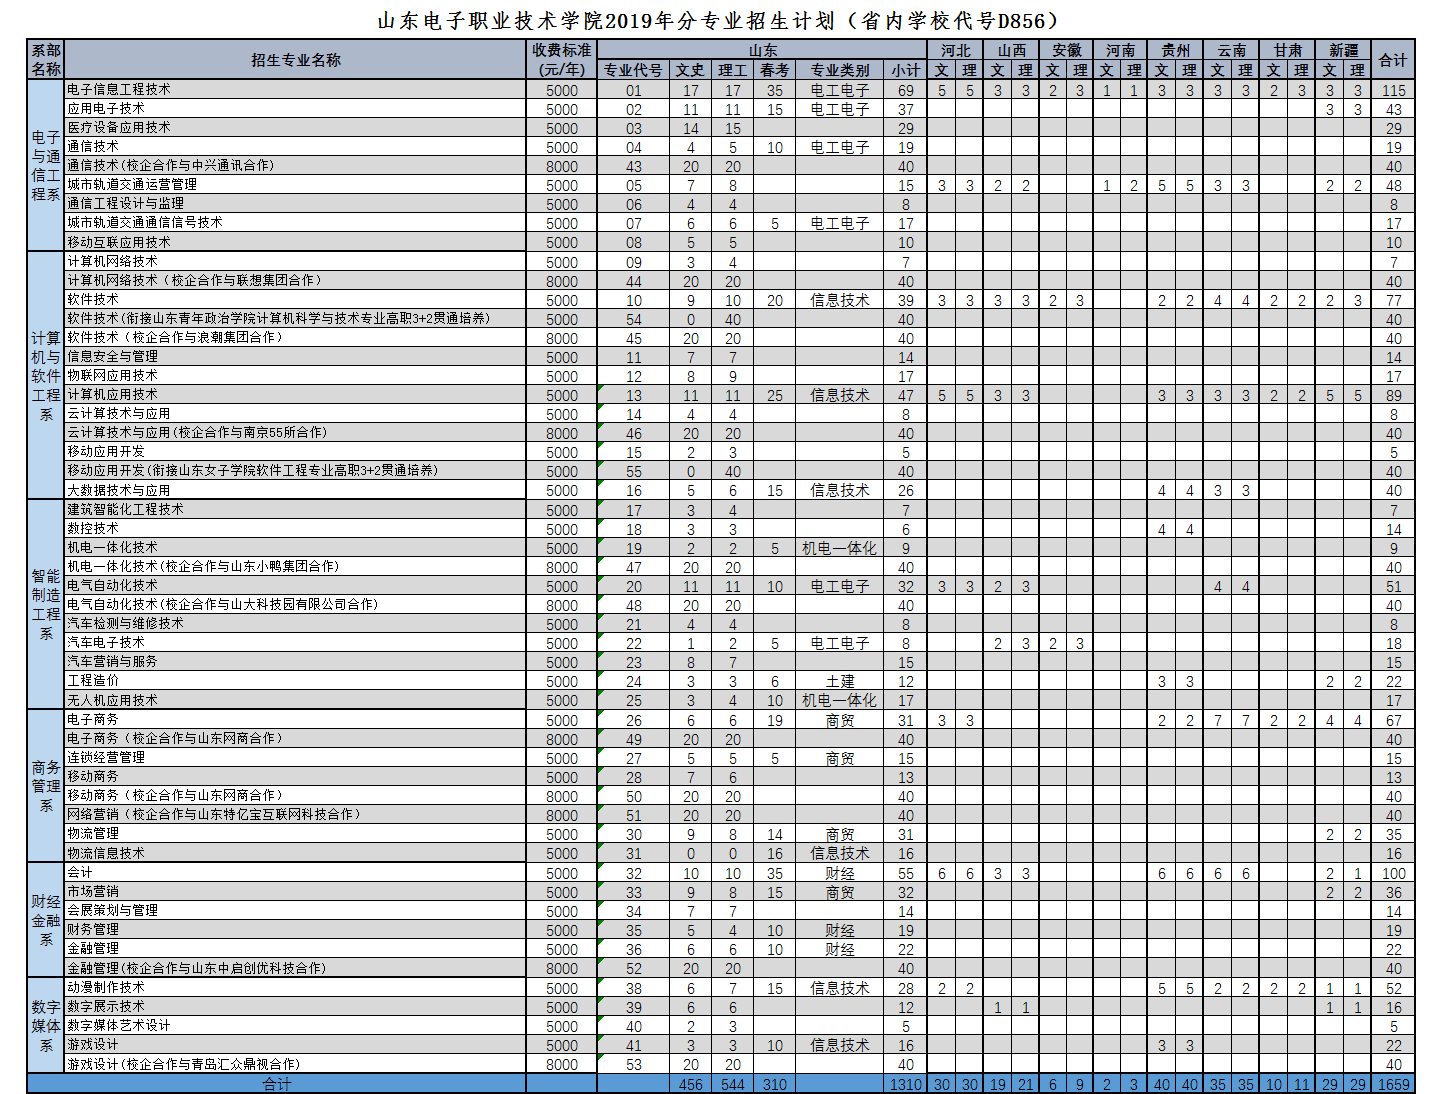1443x1094 pixels.
Task: Select department cell "电子与通信工程系"
Action: pos(46,165)
